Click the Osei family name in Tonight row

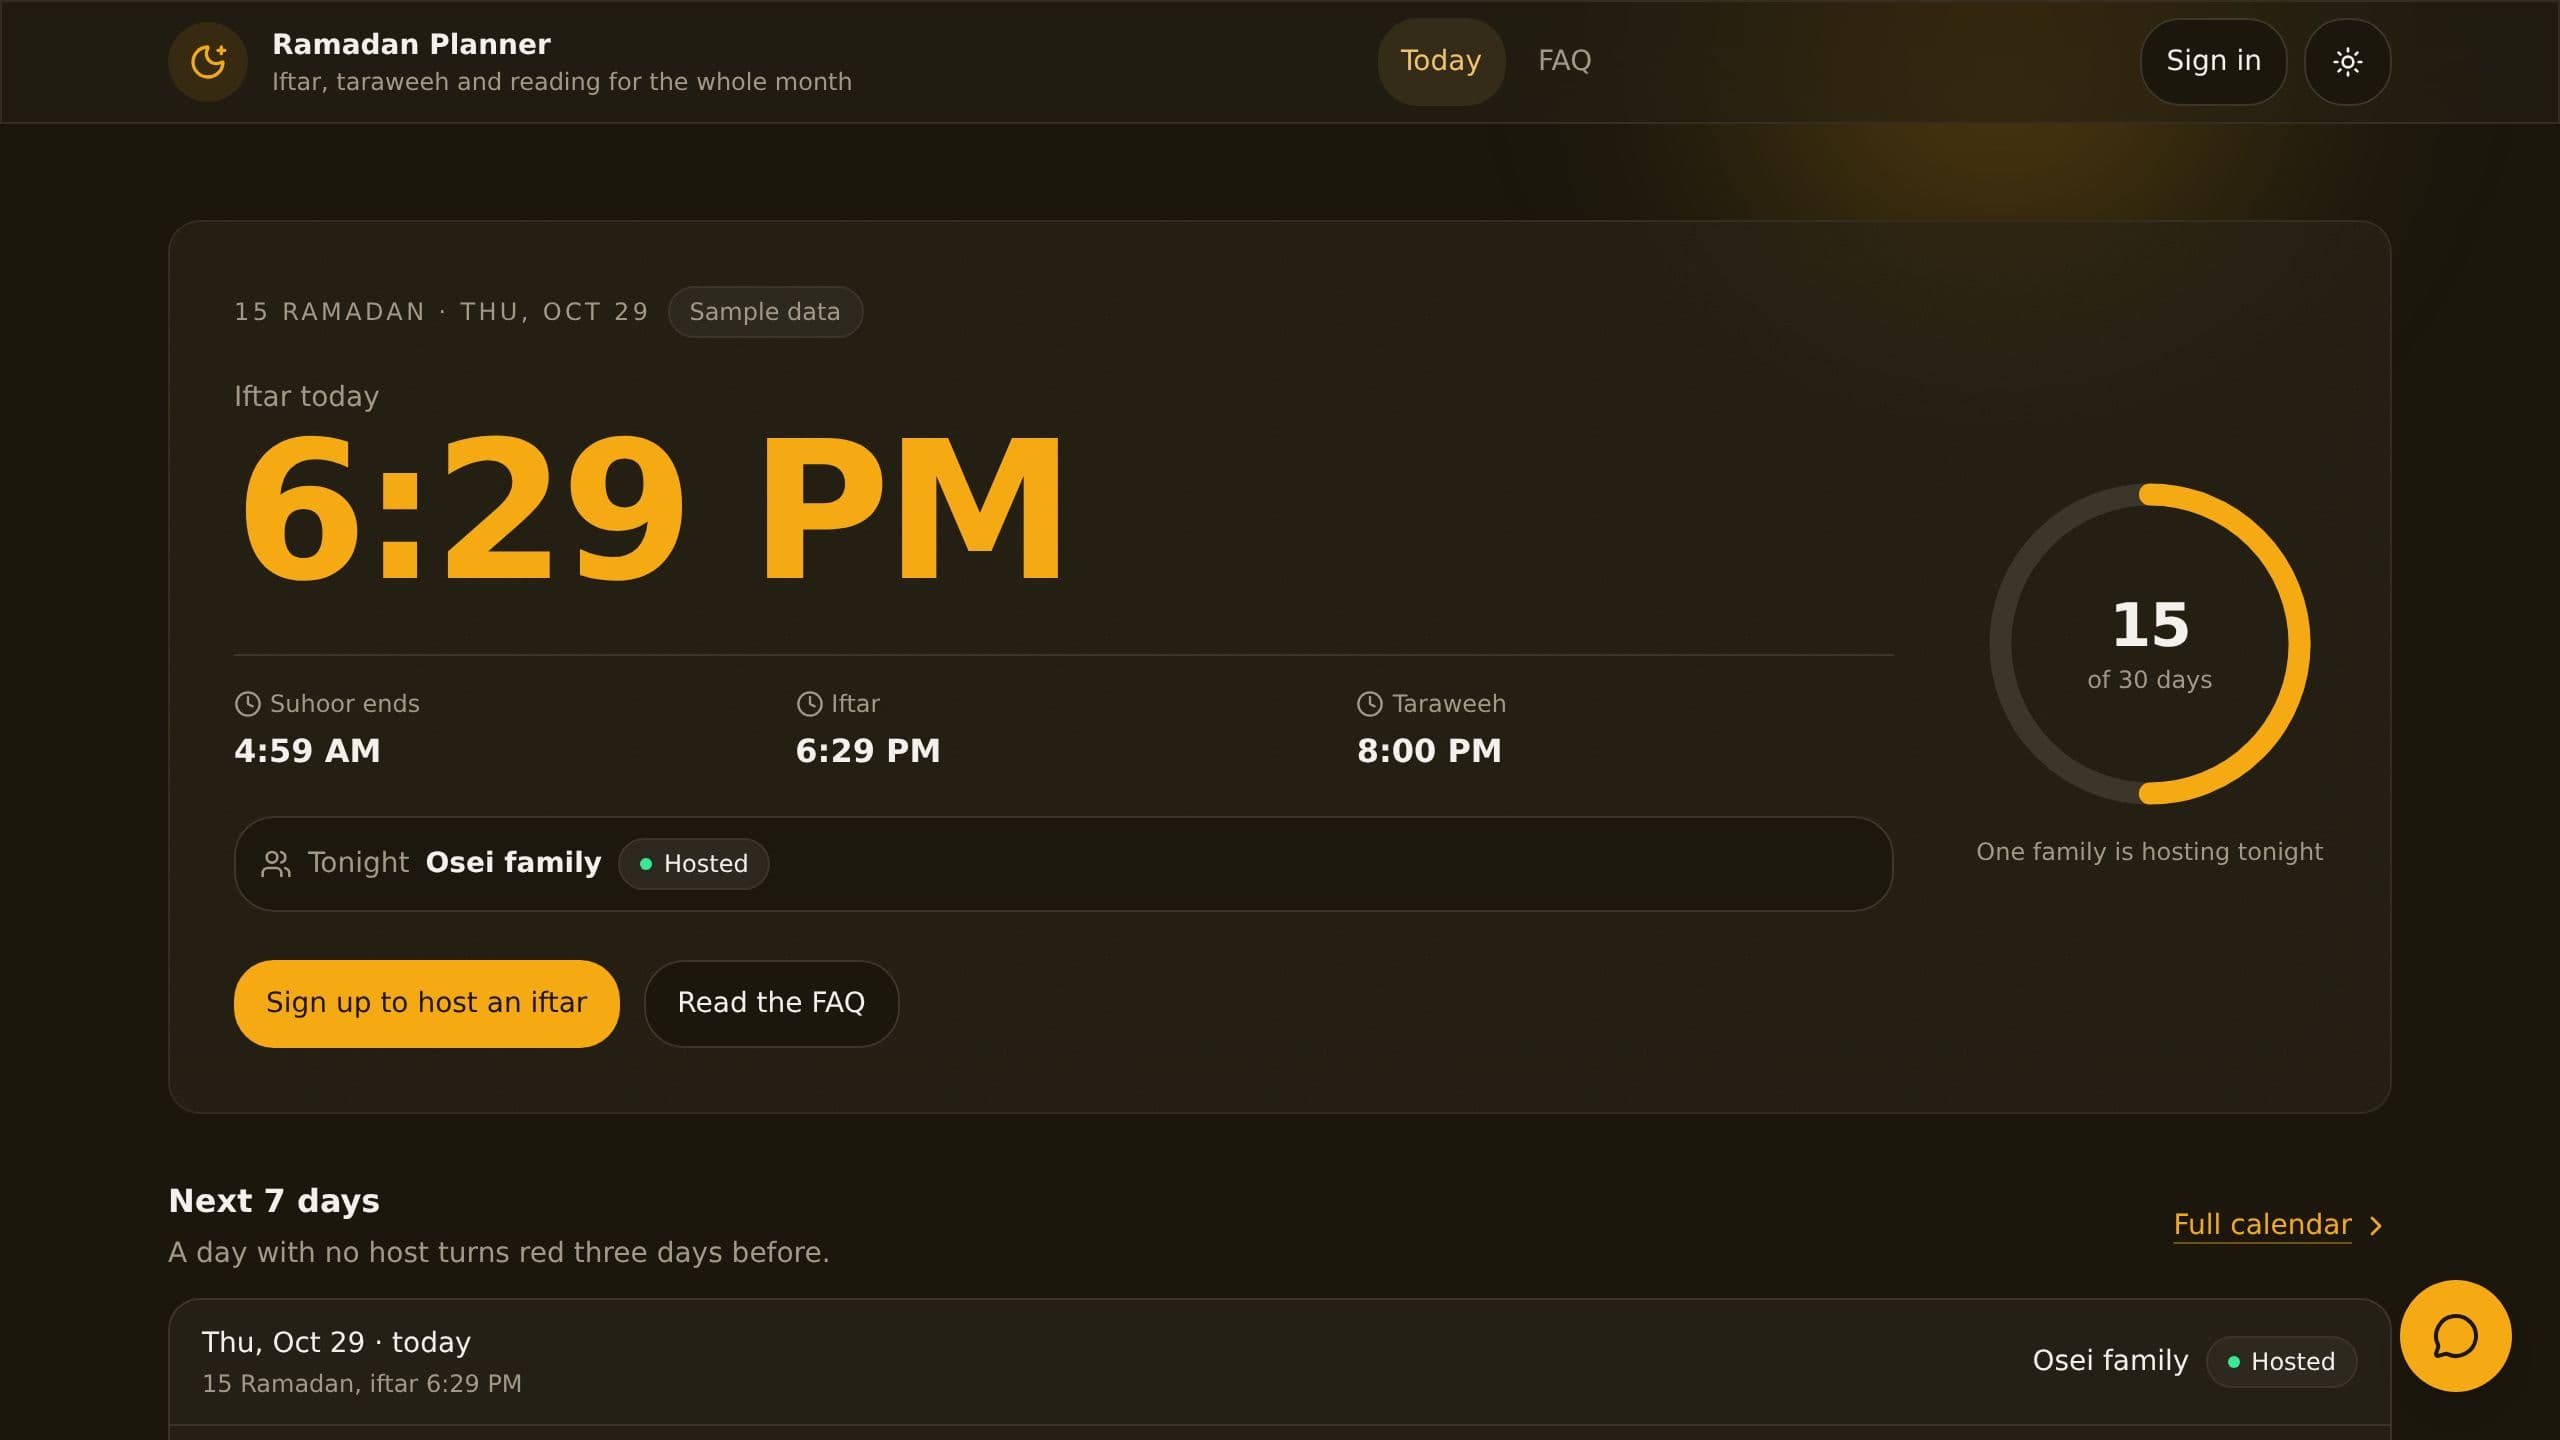coord(513,863)
